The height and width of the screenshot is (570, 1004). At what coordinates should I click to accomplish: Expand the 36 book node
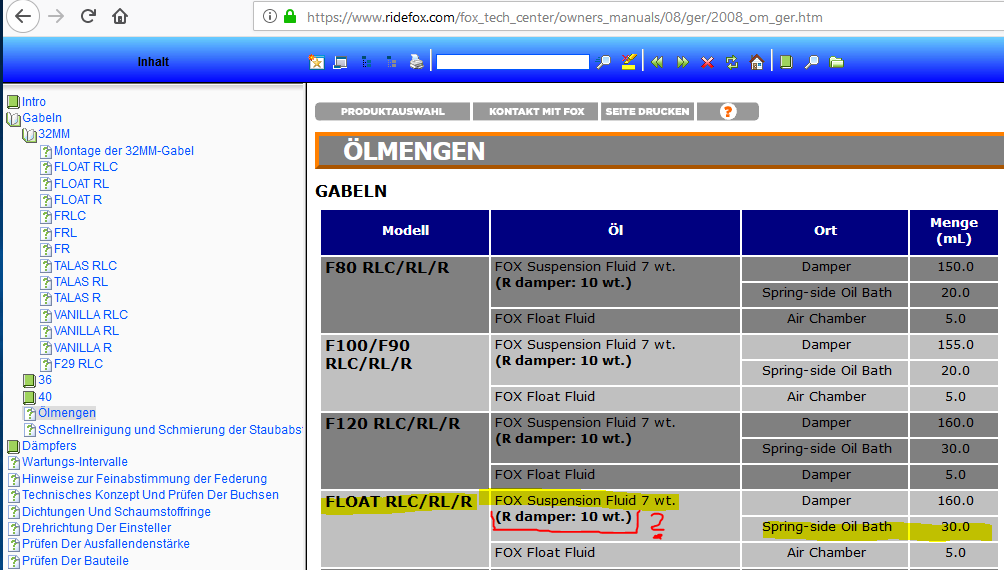(29, 380)
